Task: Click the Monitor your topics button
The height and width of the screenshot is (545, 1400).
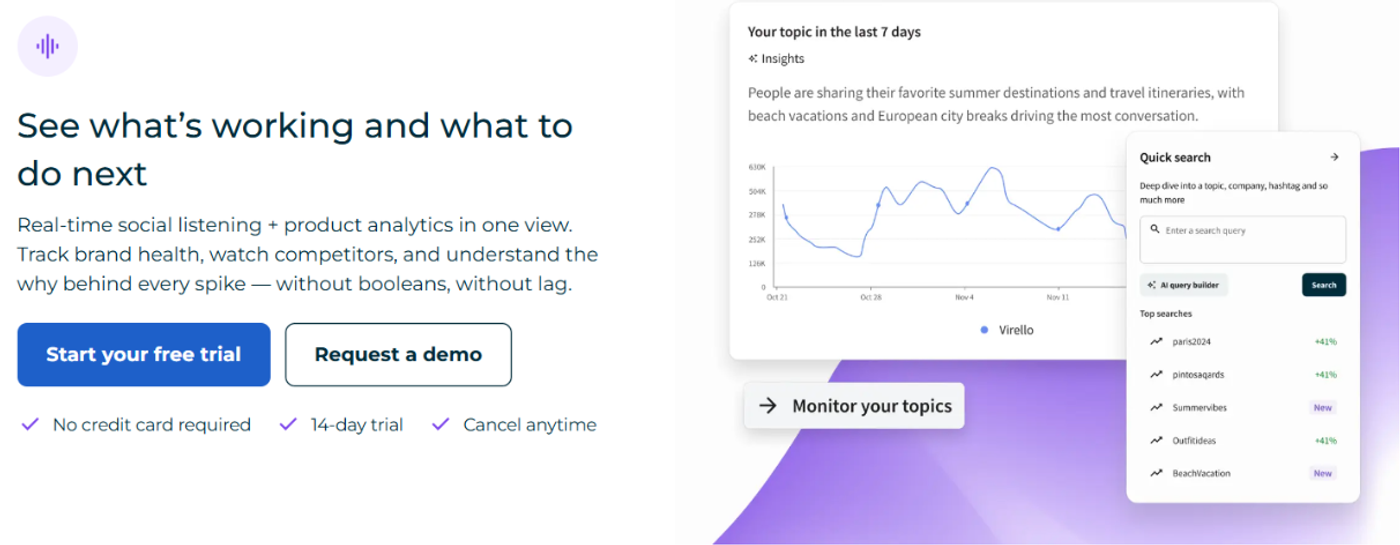Action: pyautogui.click(x=854, y=406)
